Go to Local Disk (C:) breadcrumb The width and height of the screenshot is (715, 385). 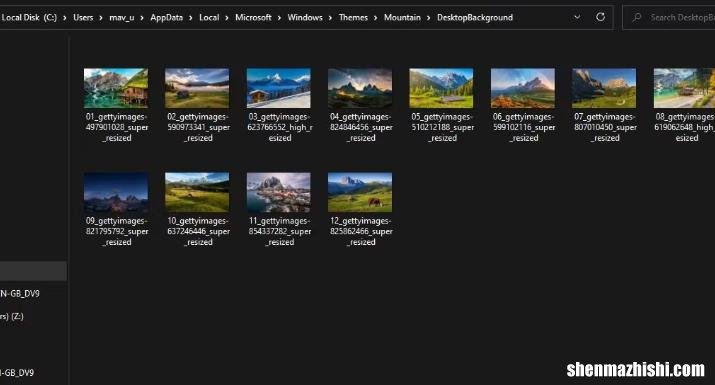[x=29, y=17]
